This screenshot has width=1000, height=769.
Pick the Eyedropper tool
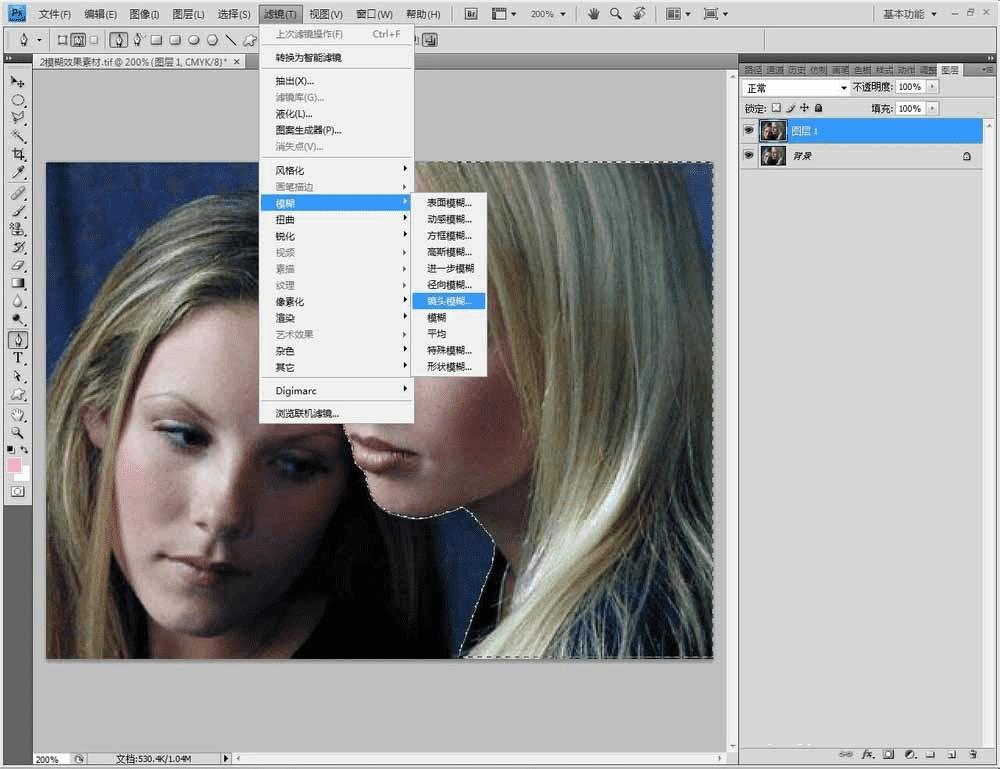coord(18,172)
